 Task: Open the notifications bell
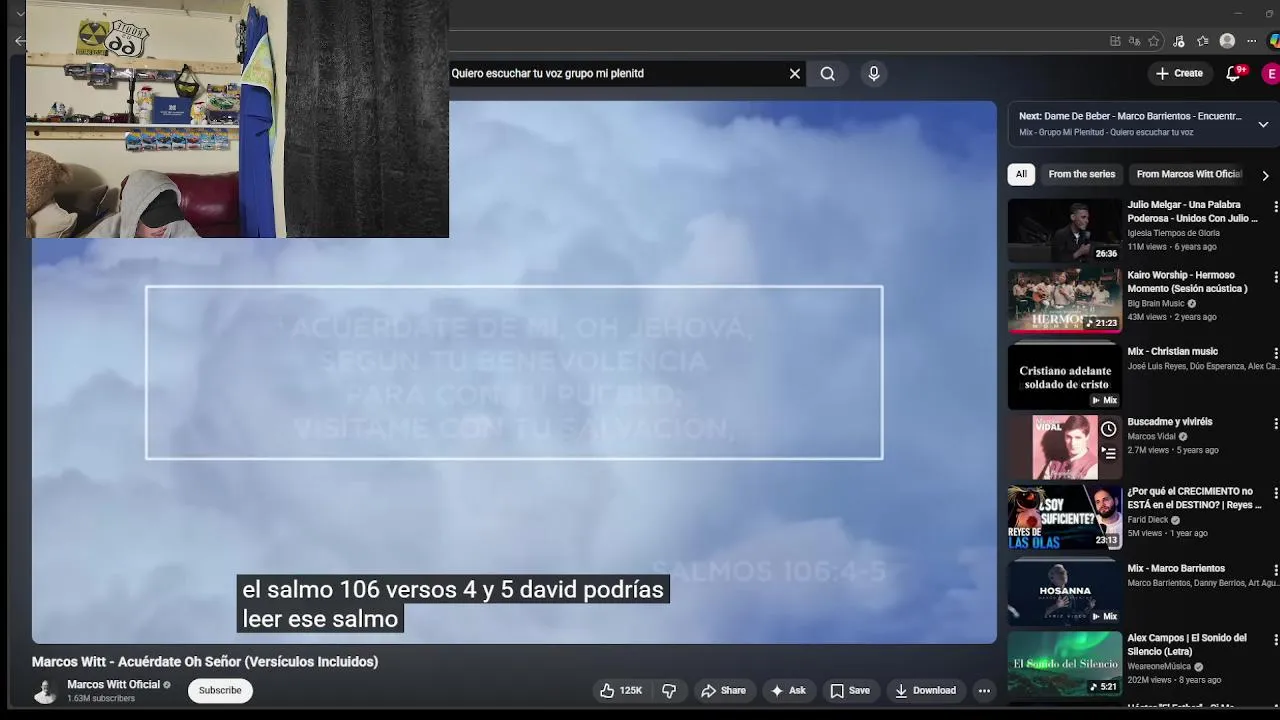tap(1233, 74)
